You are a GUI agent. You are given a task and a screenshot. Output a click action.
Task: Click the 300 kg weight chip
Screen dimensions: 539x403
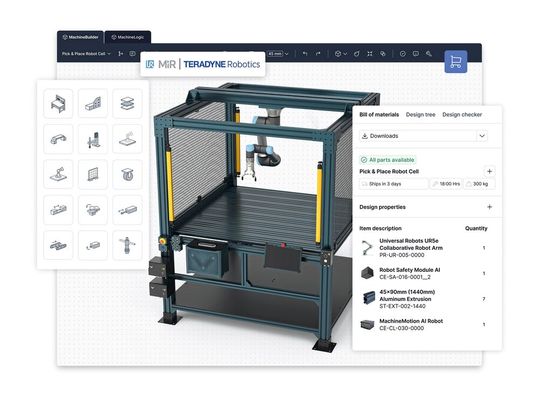point(479,184)
